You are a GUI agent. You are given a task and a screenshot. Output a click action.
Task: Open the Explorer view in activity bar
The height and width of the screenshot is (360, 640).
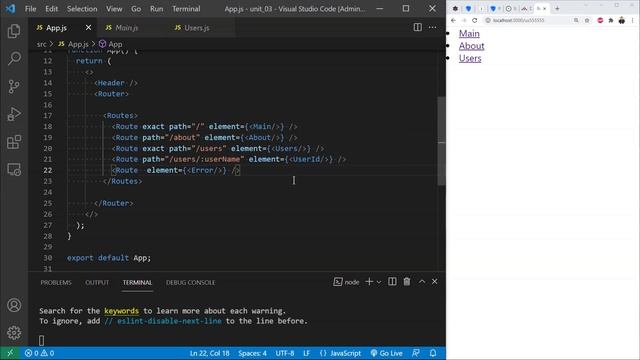14,31
